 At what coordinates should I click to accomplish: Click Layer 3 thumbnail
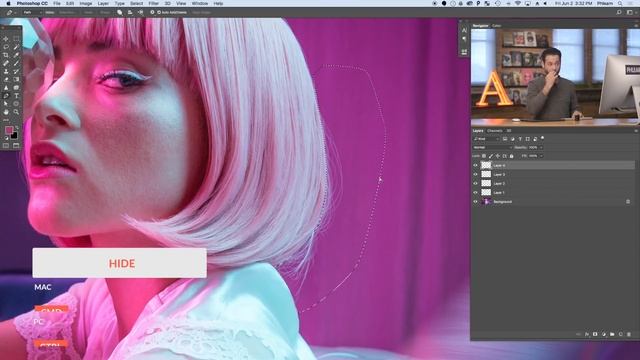pyautogui.click(x=486, y=174)
